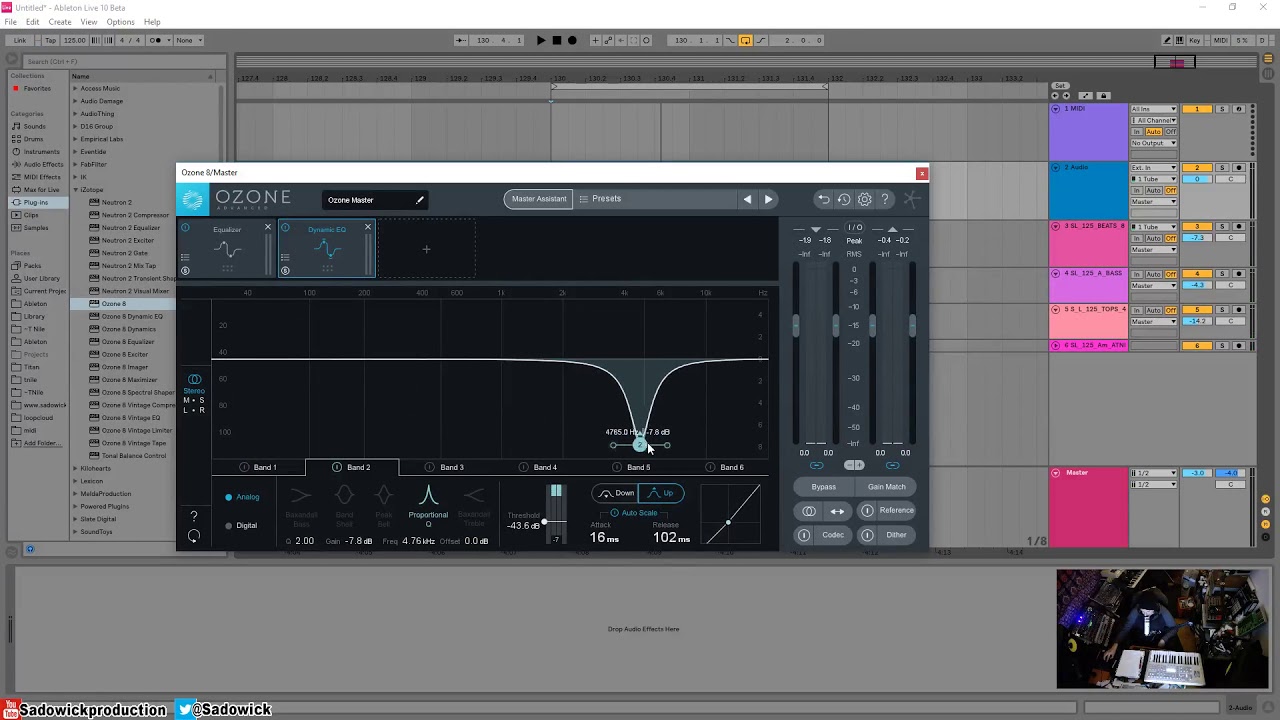This screenshot has height=720, width=1280.
Task: Open Dynamic EQ module presets list icon
Action: point(285,257)
